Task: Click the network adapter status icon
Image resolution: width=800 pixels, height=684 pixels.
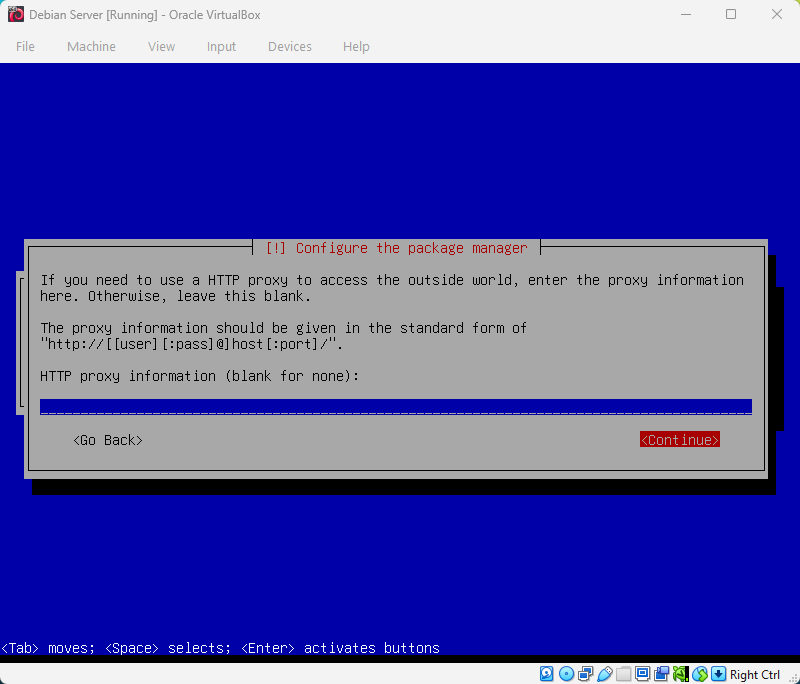Action: (x=586, y=673)
